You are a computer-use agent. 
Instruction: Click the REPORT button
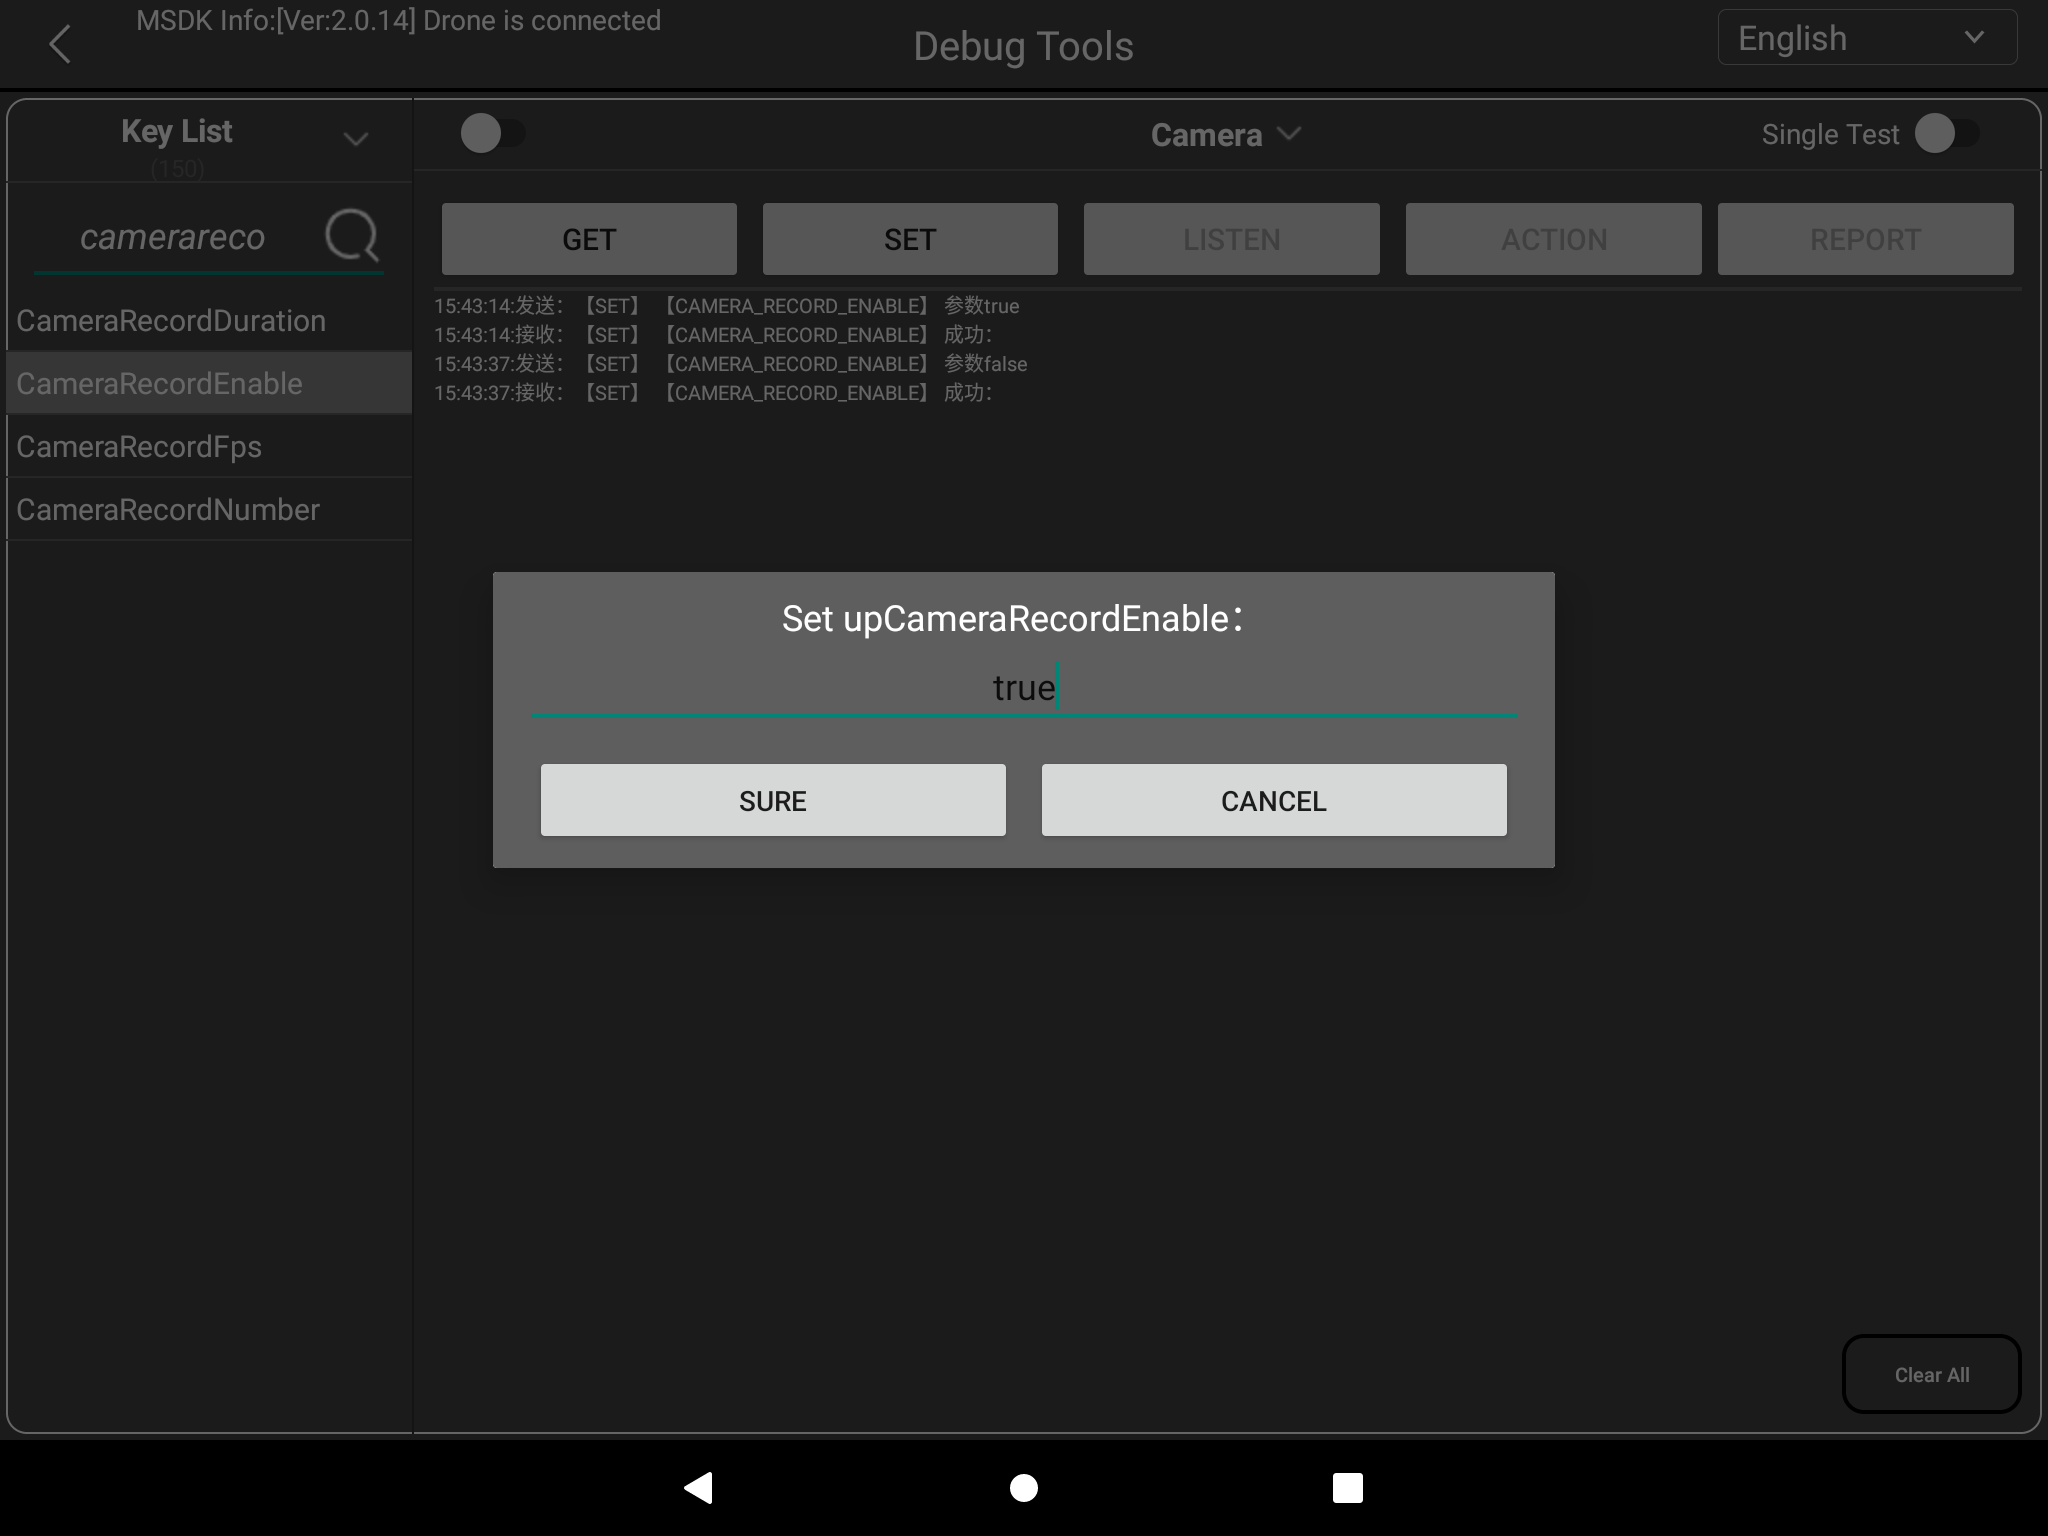[1866, 239]
